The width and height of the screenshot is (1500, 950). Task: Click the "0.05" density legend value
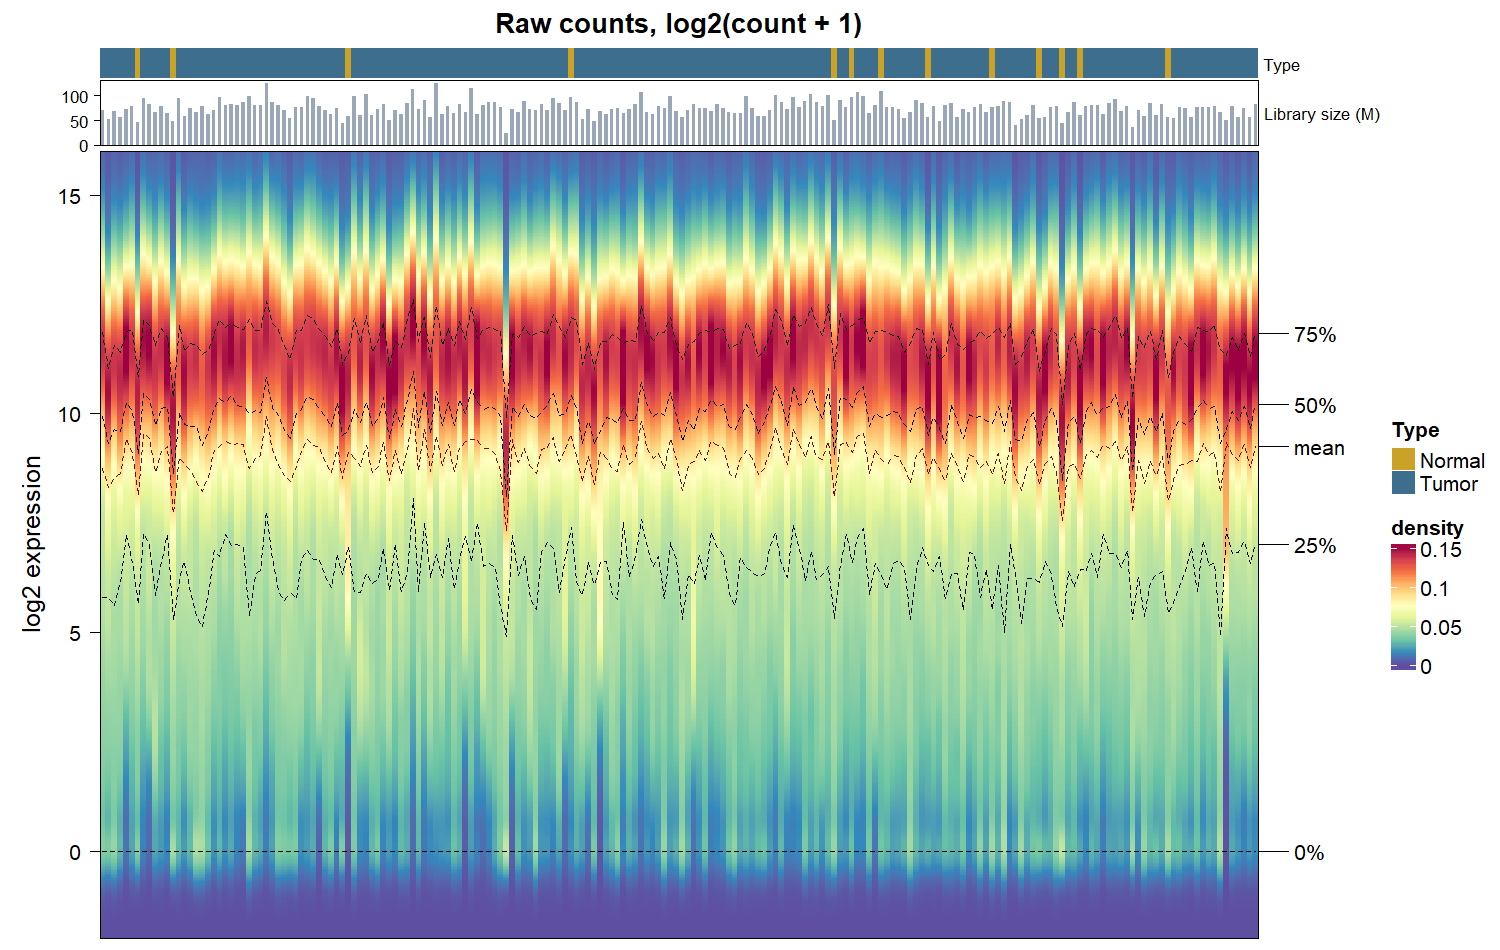point(1441,628)
